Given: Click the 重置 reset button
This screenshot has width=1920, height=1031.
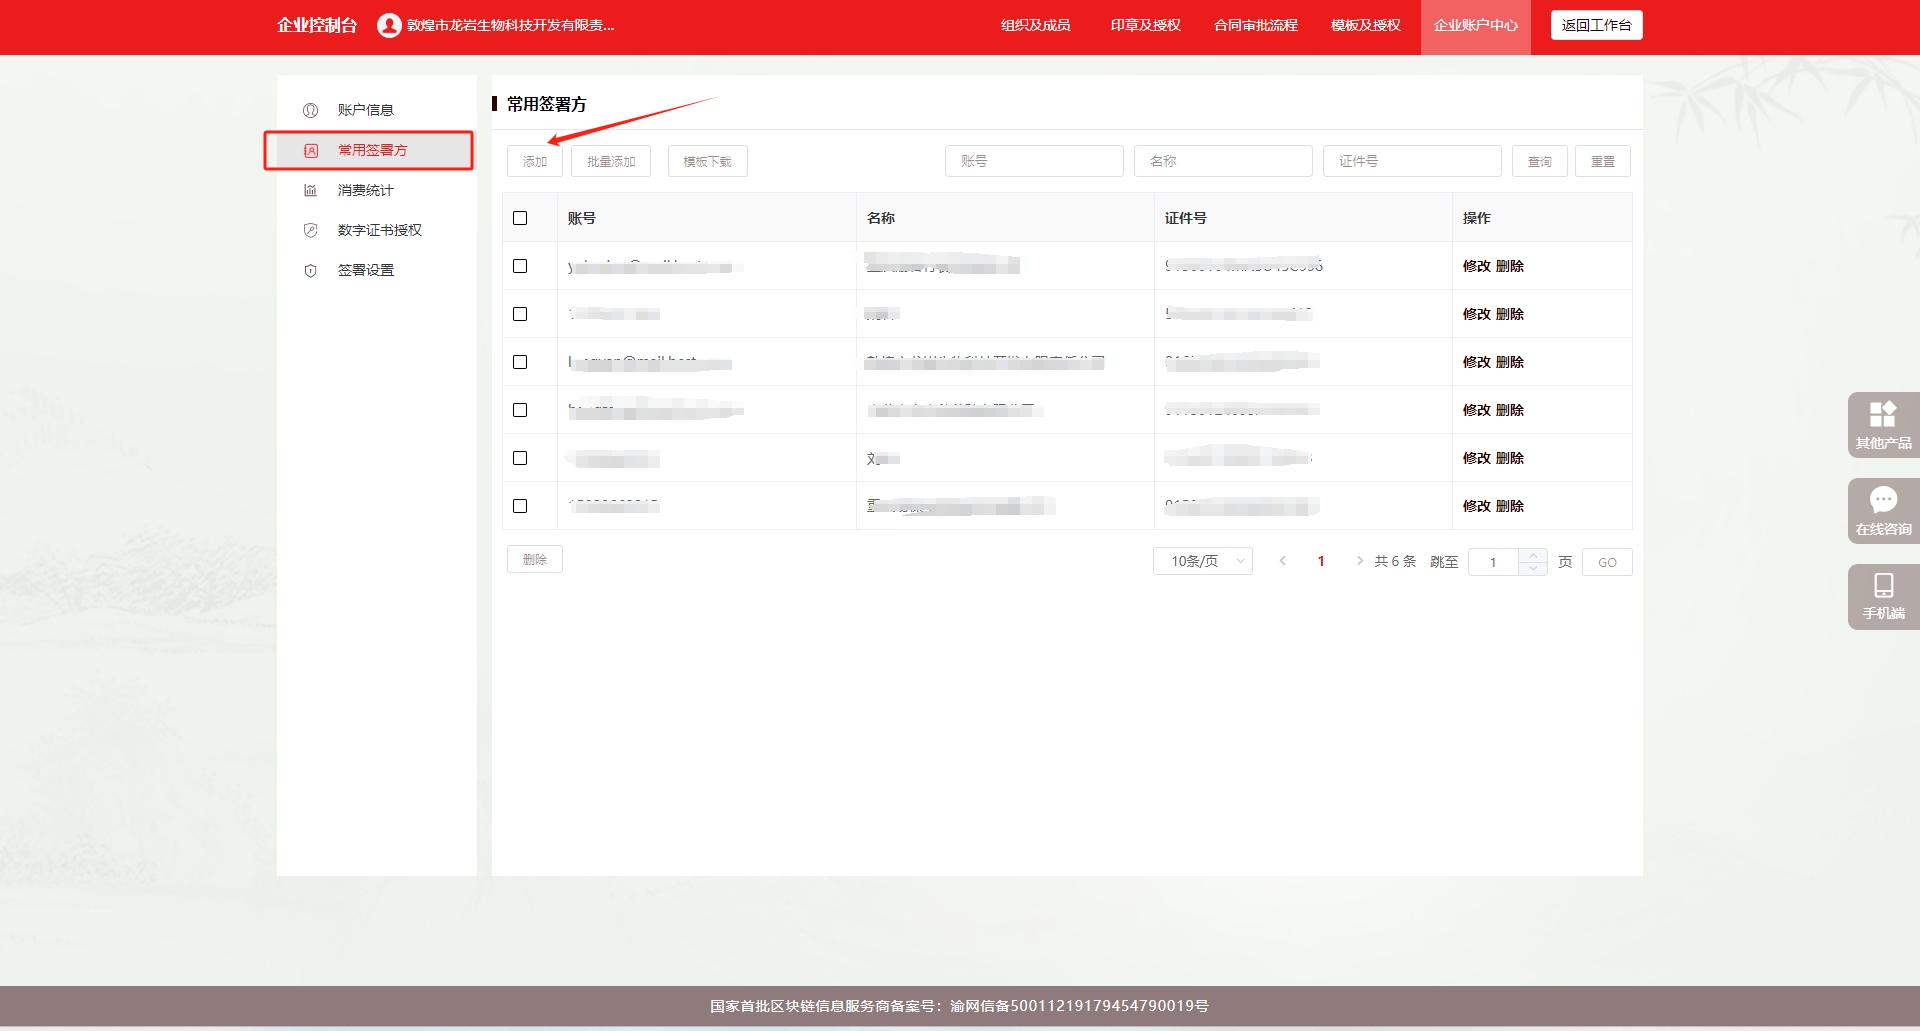Looking at the screenshot, I should [x=1602, y=161].
